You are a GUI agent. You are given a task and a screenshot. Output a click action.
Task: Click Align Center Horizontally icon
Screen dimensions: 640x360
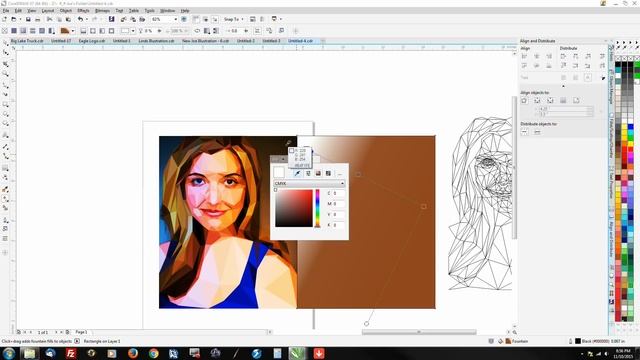click(537, 56)
